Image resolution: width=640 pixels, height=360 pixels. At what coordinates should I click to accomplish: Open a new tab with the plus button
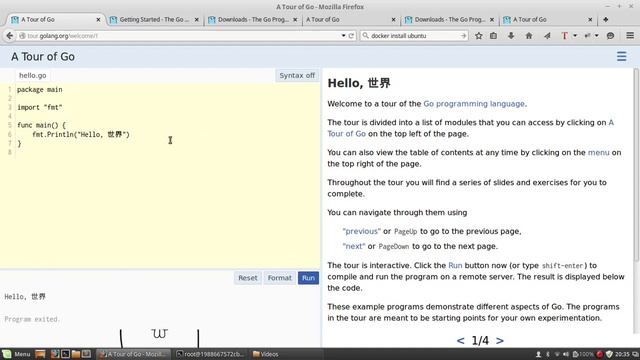[606, 19]
